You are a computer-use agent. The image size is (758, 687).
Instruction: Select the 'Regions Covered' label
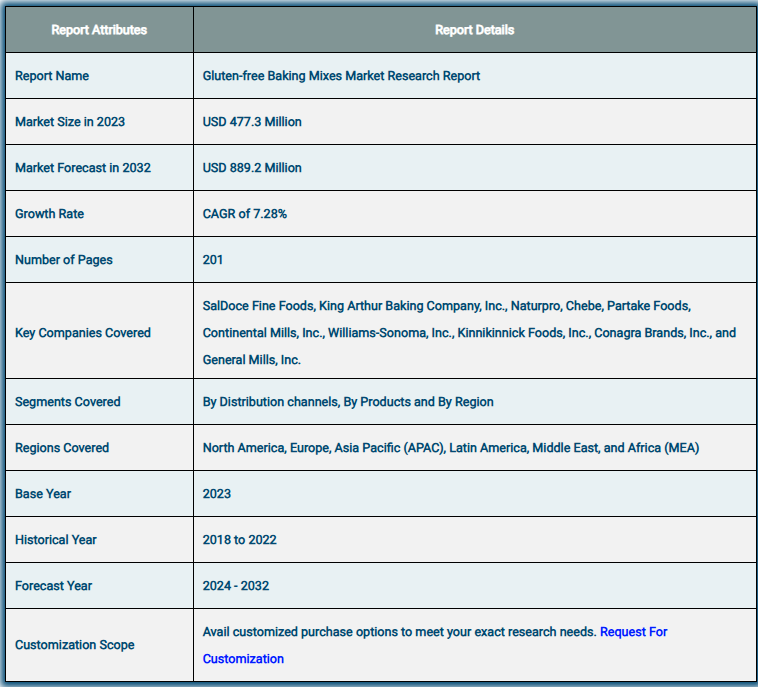(62, 448)
